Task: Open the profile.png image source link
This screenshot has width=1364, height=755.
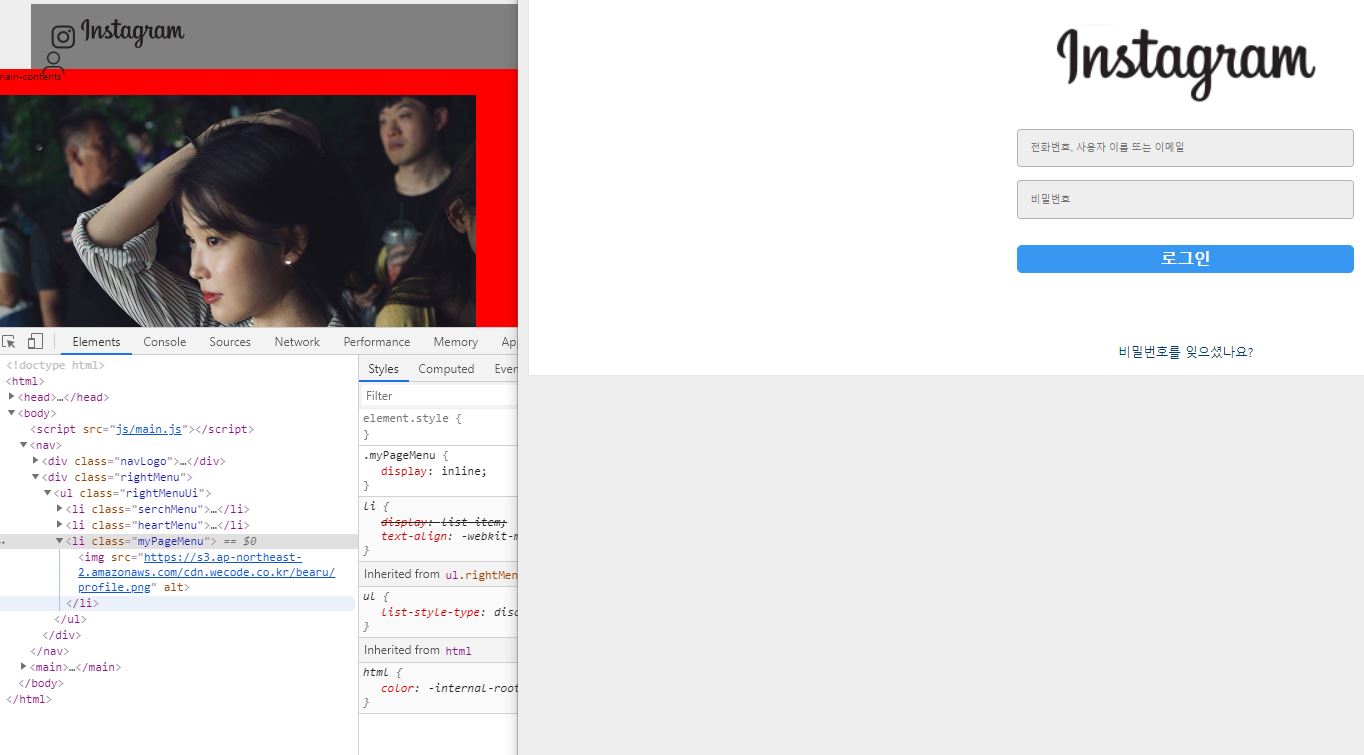Action: coord(206,573)
